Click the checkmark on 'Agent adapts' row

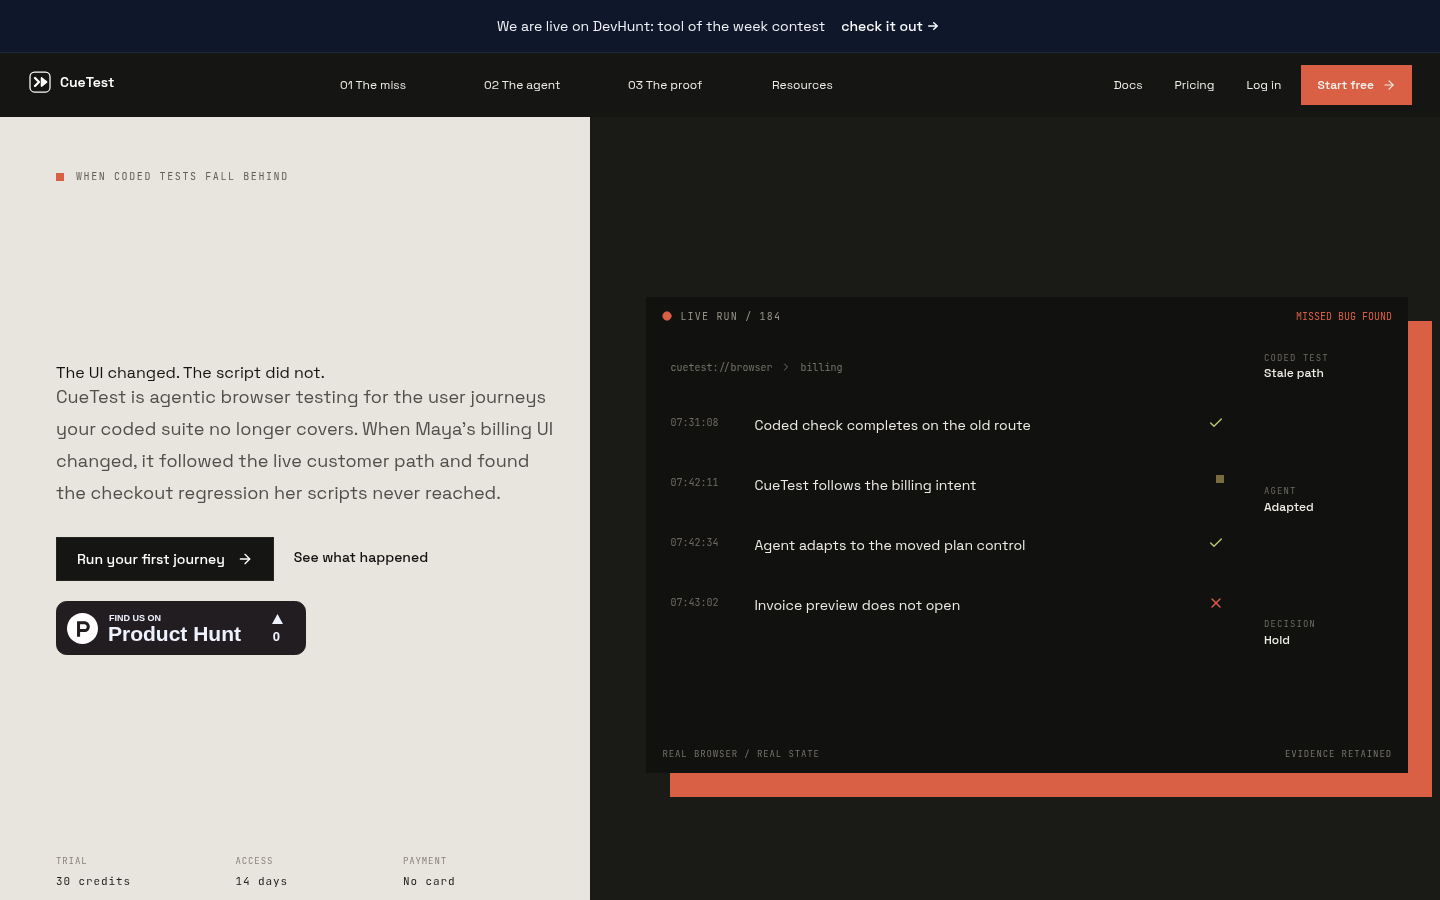click(x=1216, y=543)
